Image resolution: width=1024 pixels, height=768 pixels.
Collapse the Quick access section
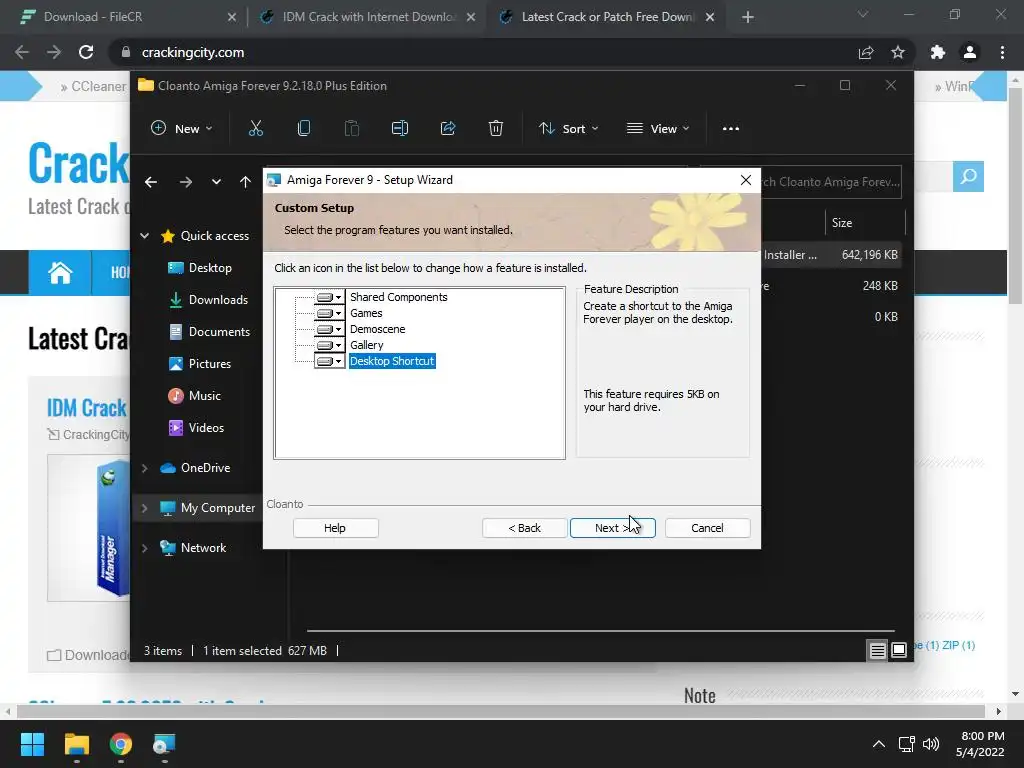144,236
